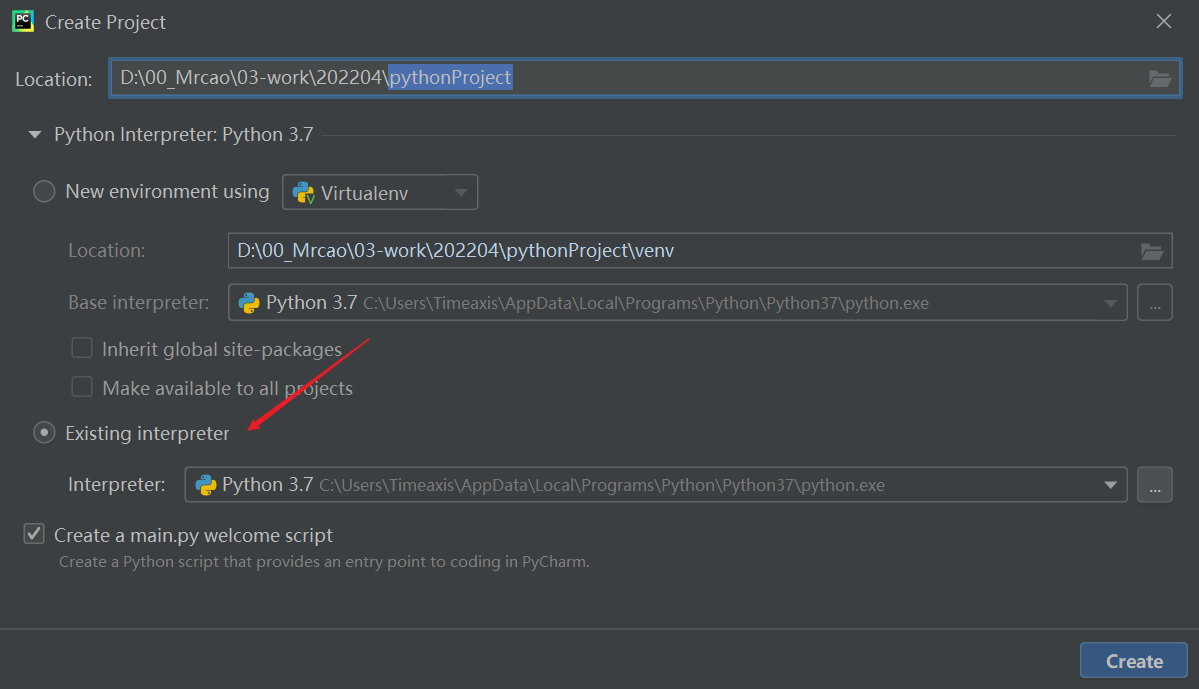
Task: Open the Base interpreter Python 3.7 dropdown
Action: click(x=677, y=303)
